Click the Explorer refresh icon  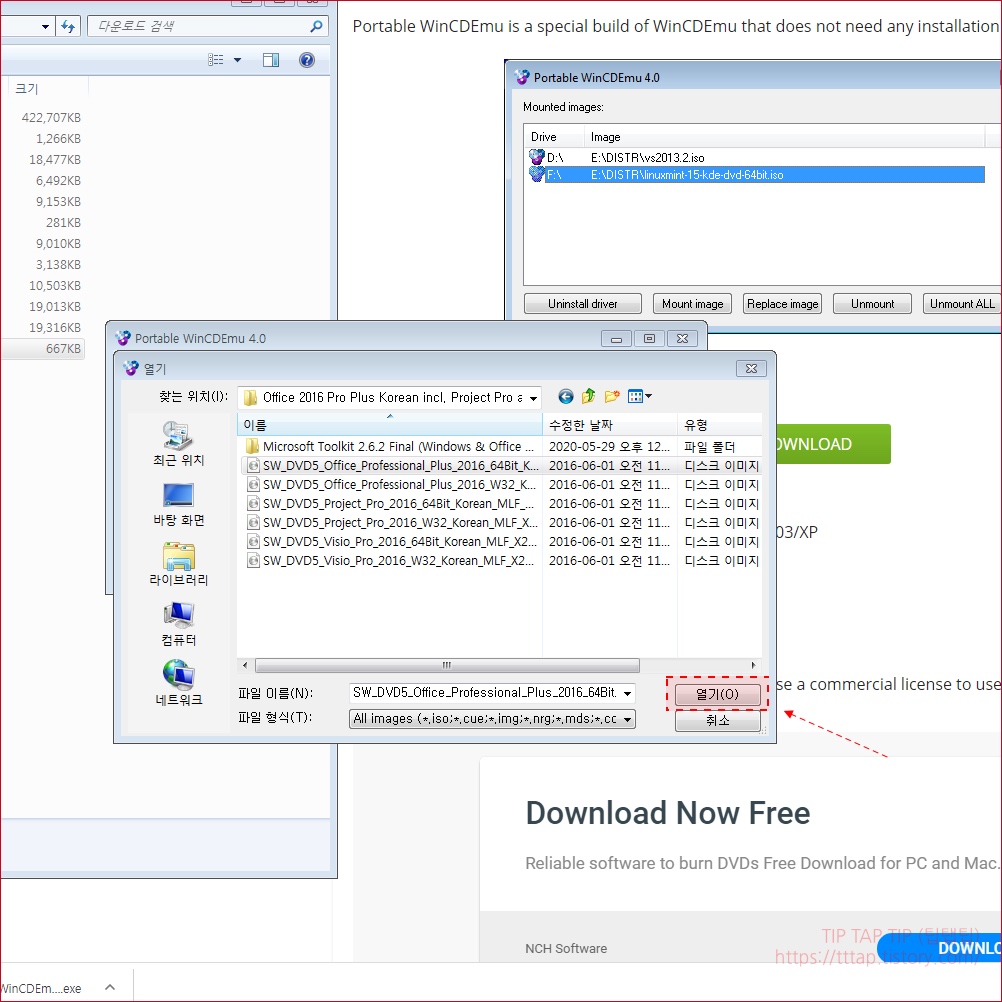point(68,26)
